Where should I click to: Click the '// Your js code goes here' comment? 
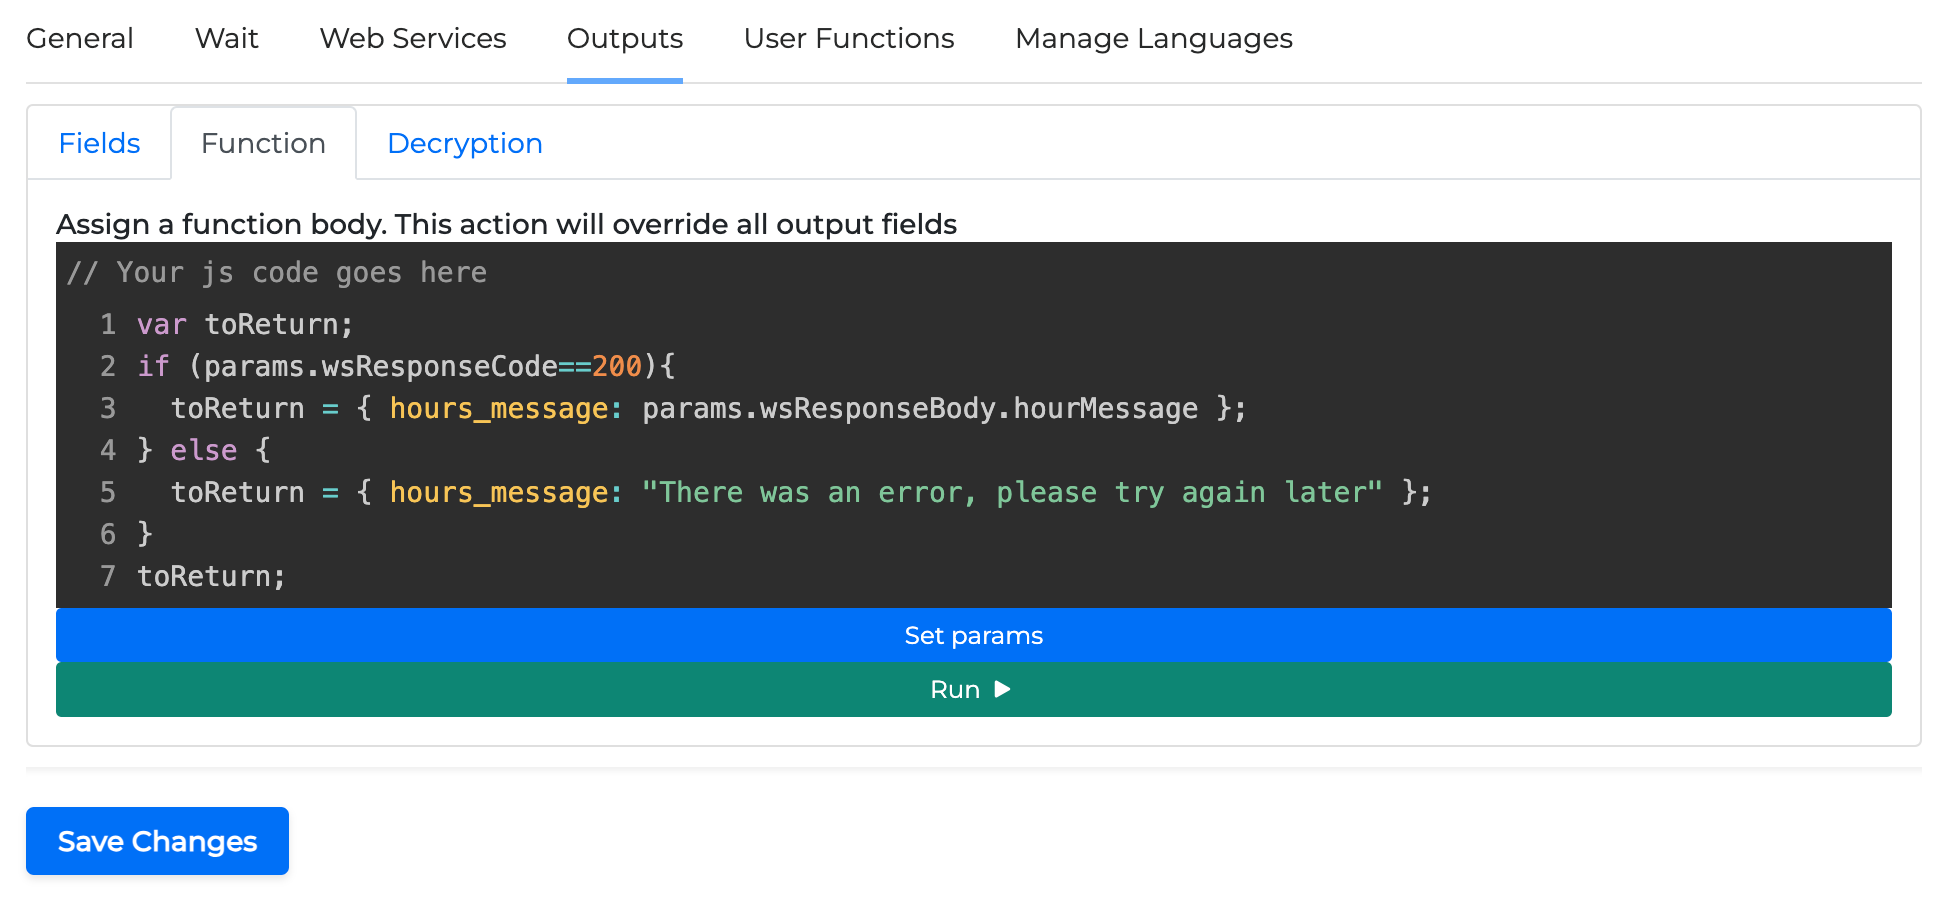(277, 273)
